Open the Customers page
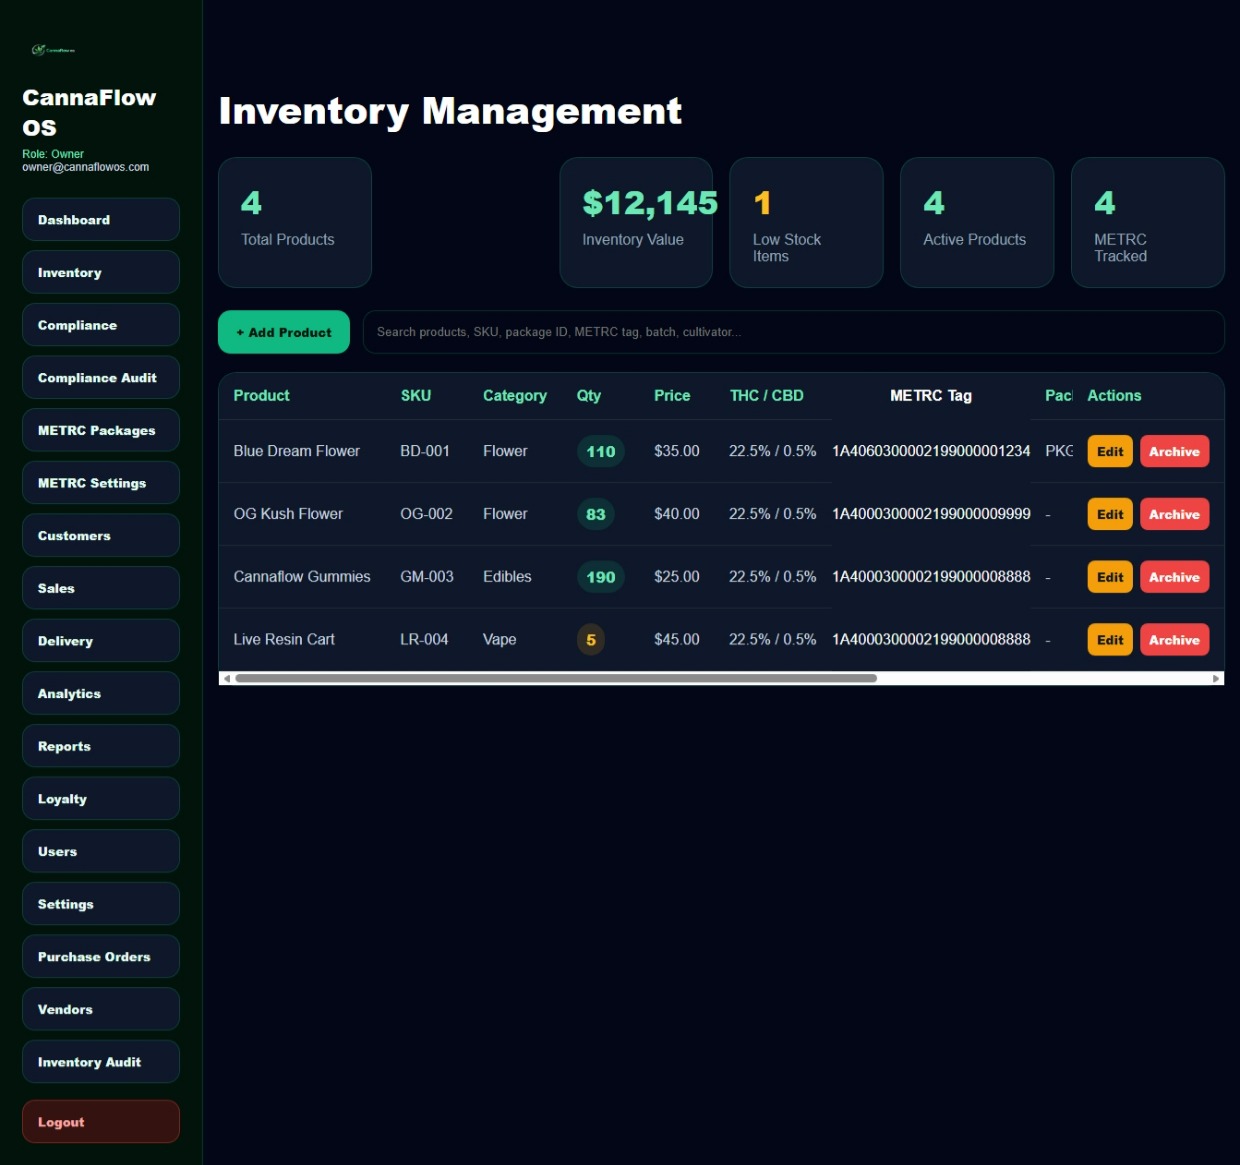The width and height of the screenshot is (1240, 1165). coord(101,536)
